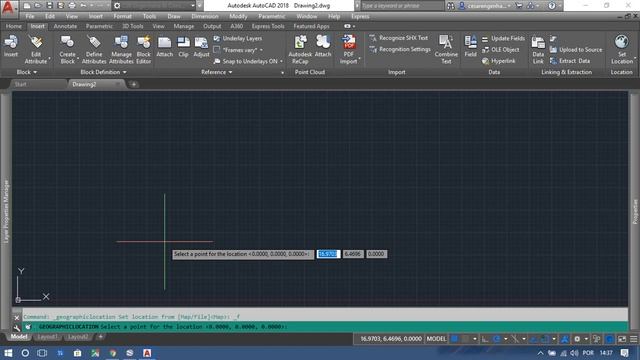Click the Workspace Switching gear icon
Image resolution: width=640 pixels, height=360 pixels.
(x=577, y=339)
